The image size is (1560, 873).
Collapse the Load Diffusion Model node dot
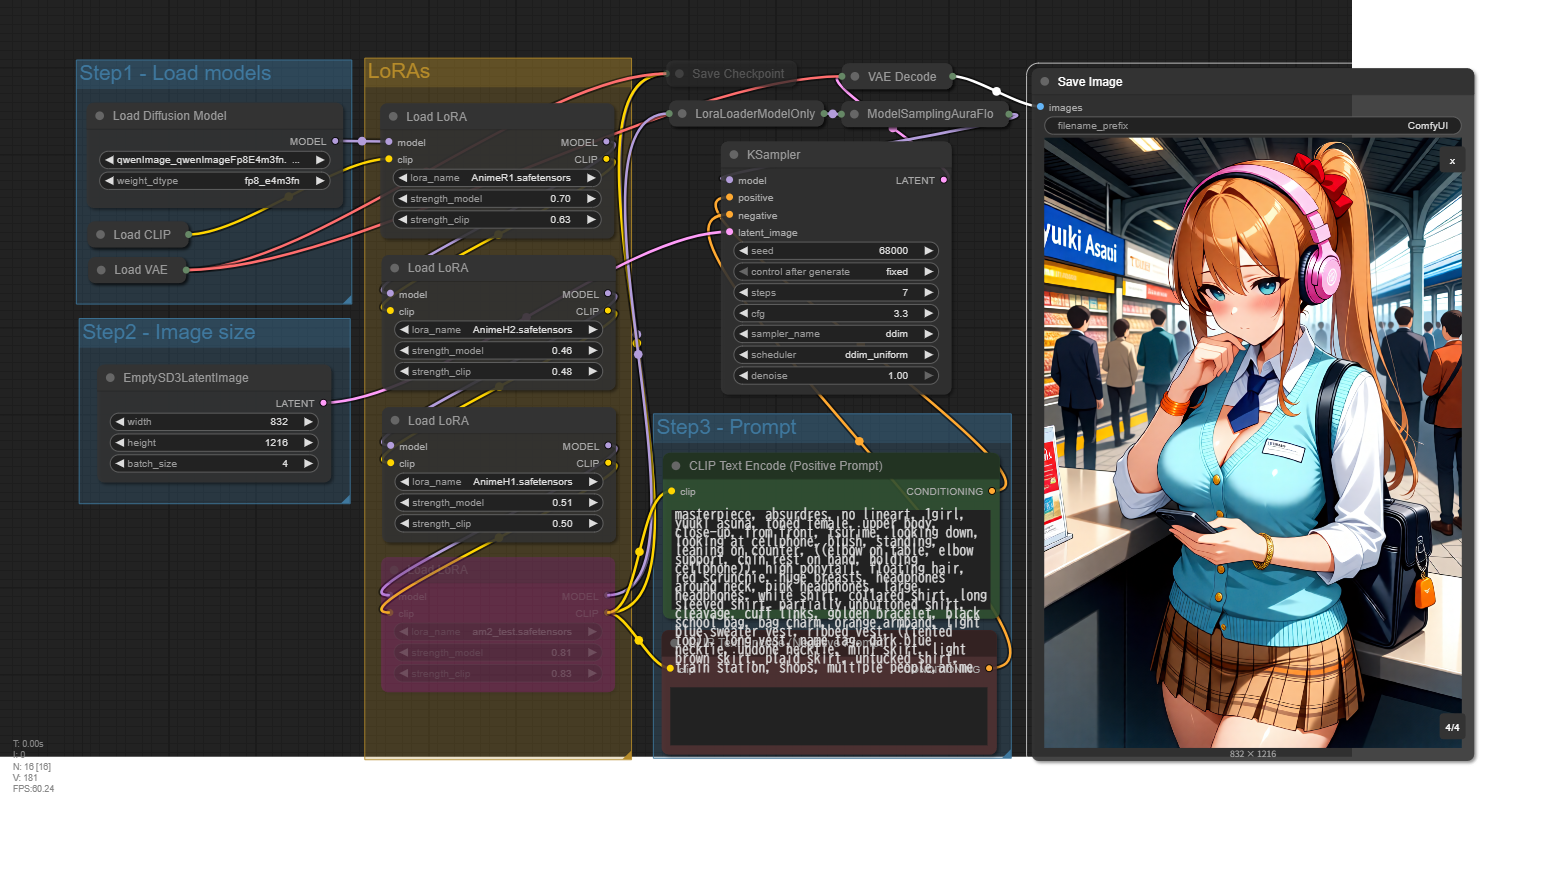100,116
